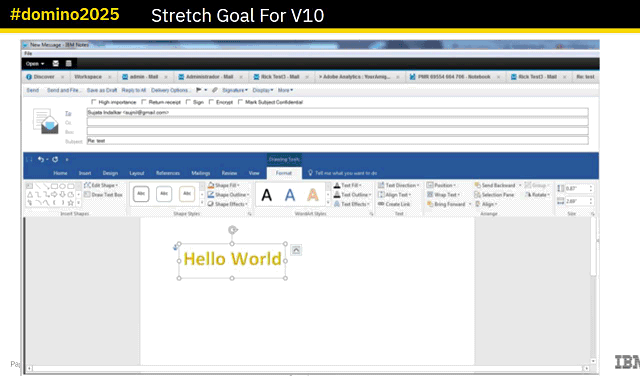Screen dimensions: 640x376
Task: Open WordArt Styles dialog launcher
Action: pyautogui.click(x=371, y=214)
